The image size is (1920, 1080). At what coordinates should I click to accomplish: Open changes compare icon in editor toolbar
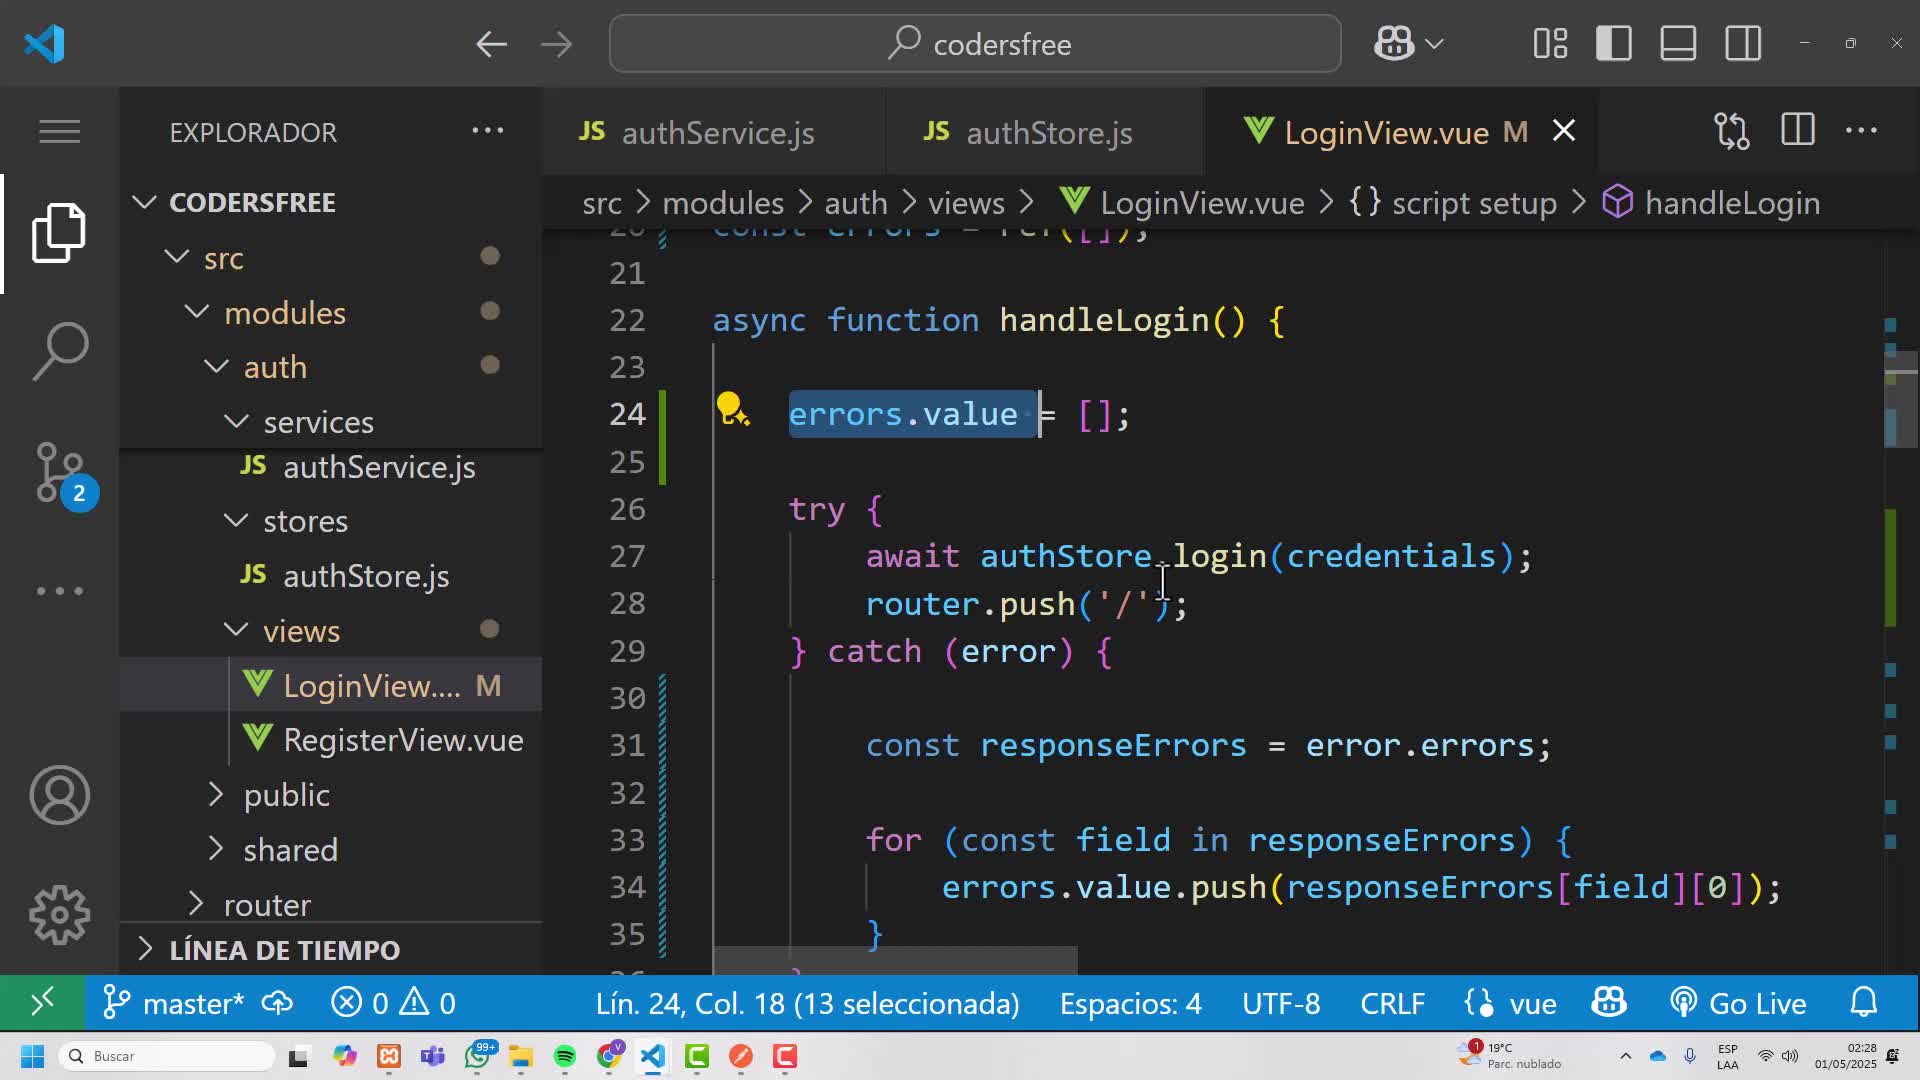(x=1732, y=131)
